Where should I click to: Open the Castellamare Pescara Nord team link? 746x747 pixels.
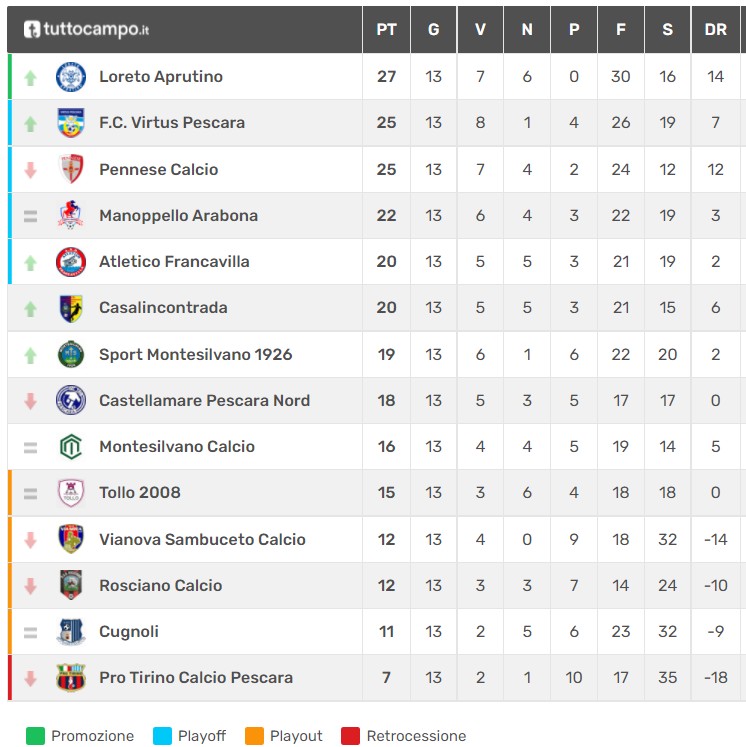[x=204, y=401]
